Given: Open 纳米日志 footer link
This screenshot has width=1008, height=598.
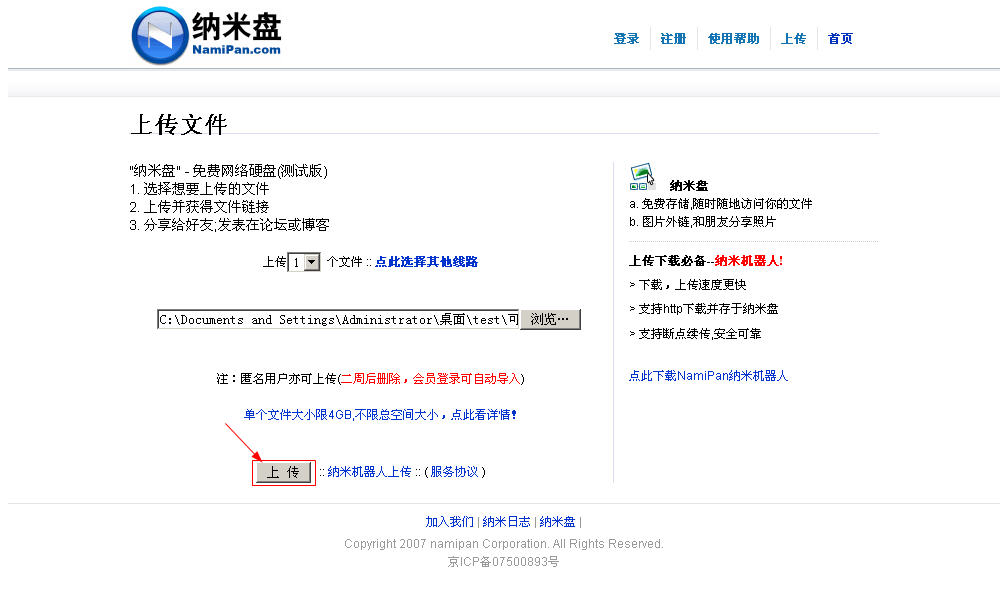Looking at the screenshot, I should point(507,521).
